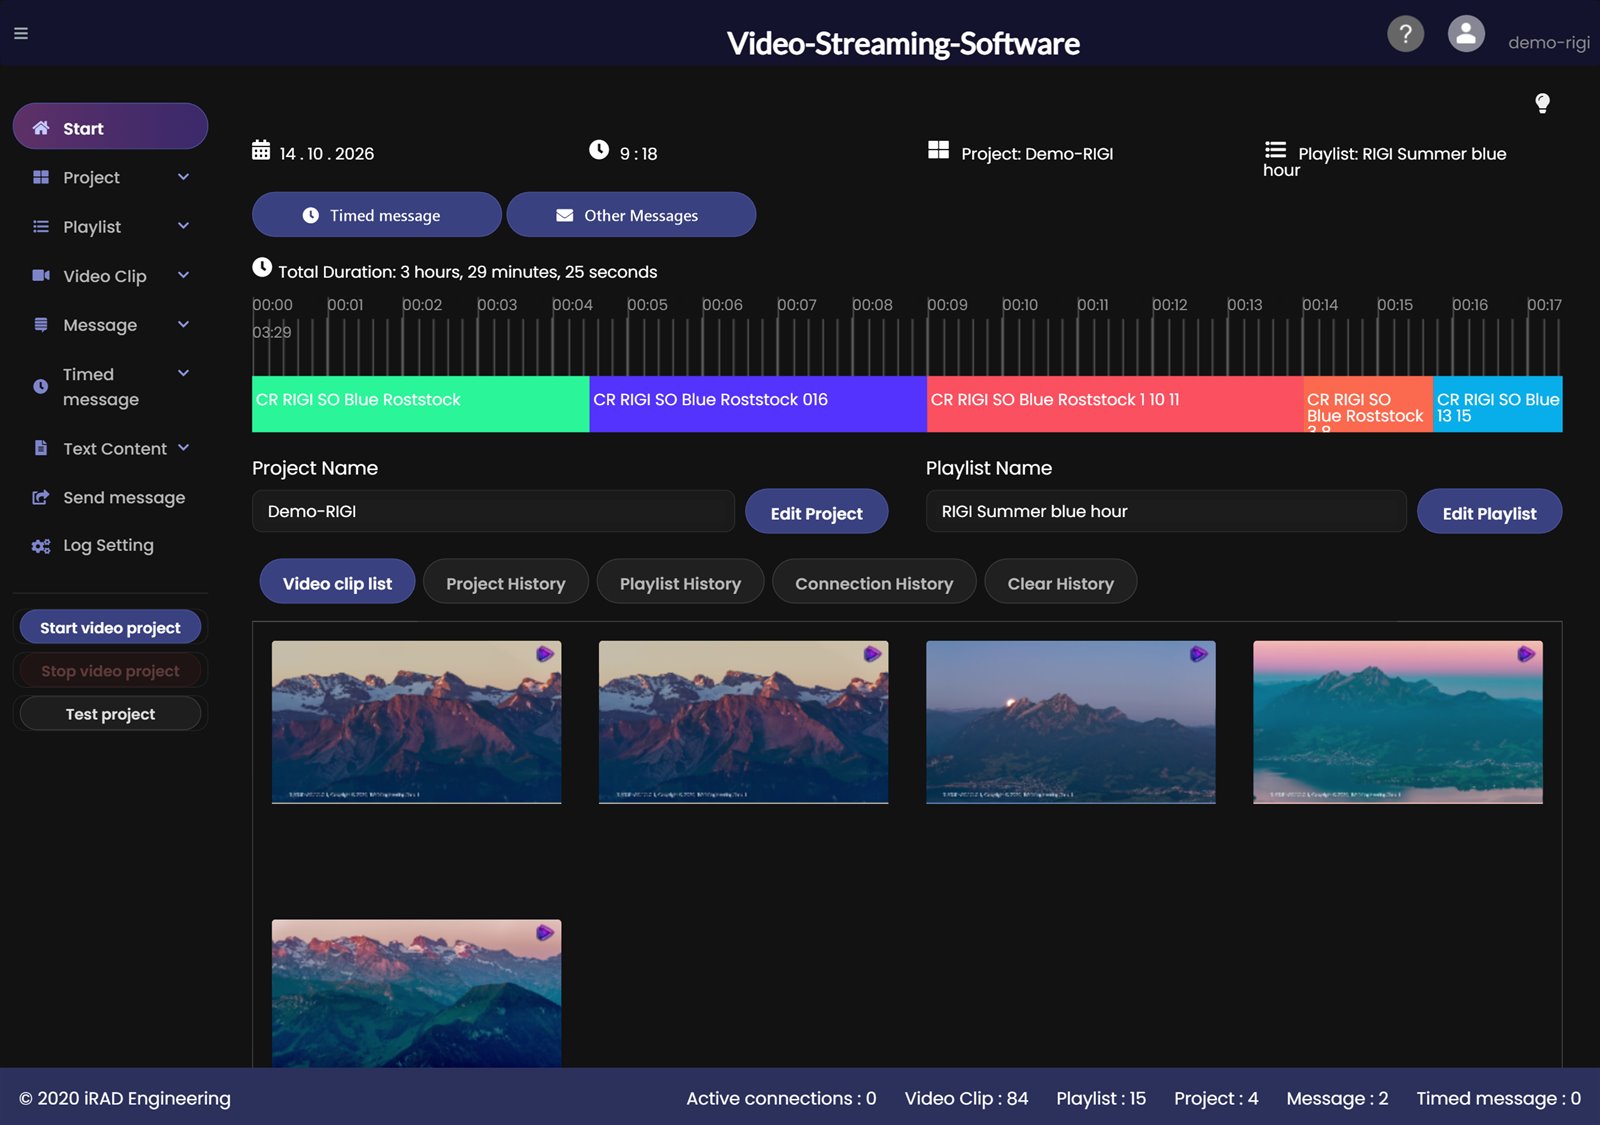Click the Other Messages button
Viewport: 1600px width, 1125px height.
(631, 215)
